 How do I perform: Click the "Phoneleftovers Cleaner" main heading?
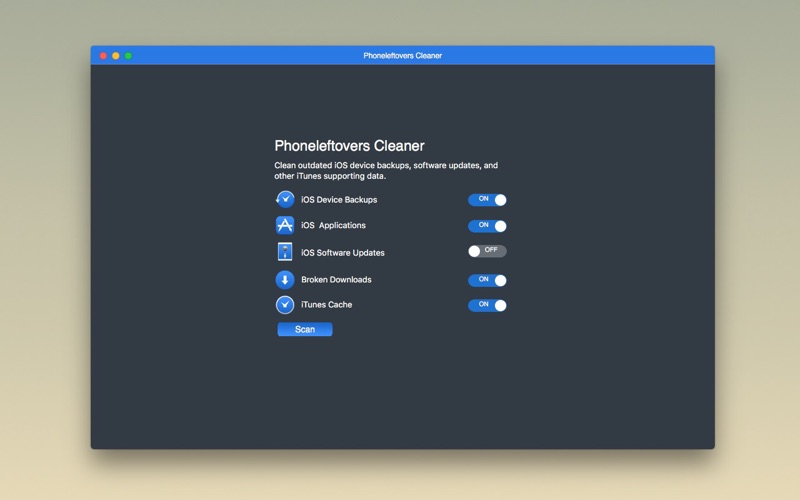tap(349, 146)
